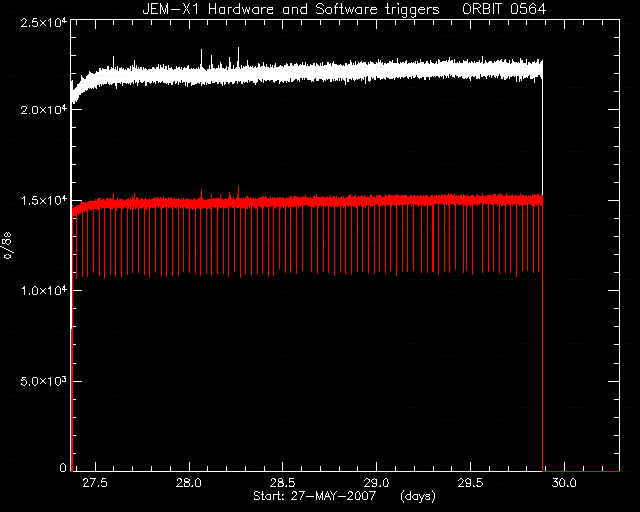Click the tallest white spike near 28.25

[238, 56]
